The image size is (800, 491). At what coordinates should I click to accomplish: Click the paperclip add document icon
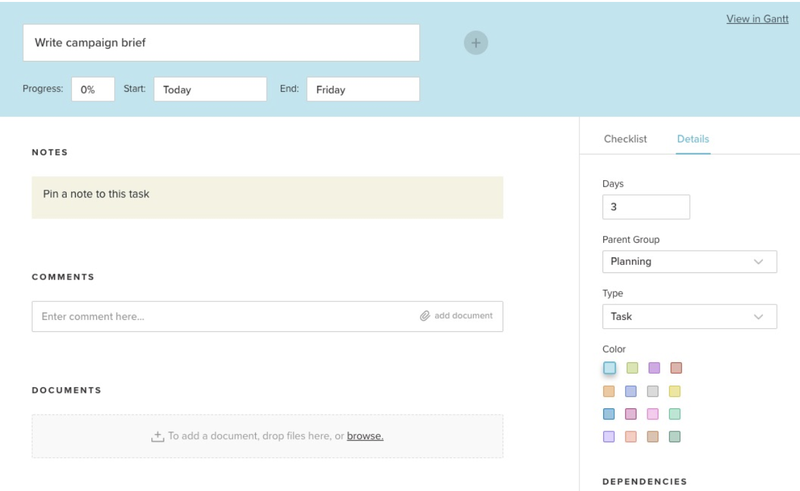click(424, 316)
